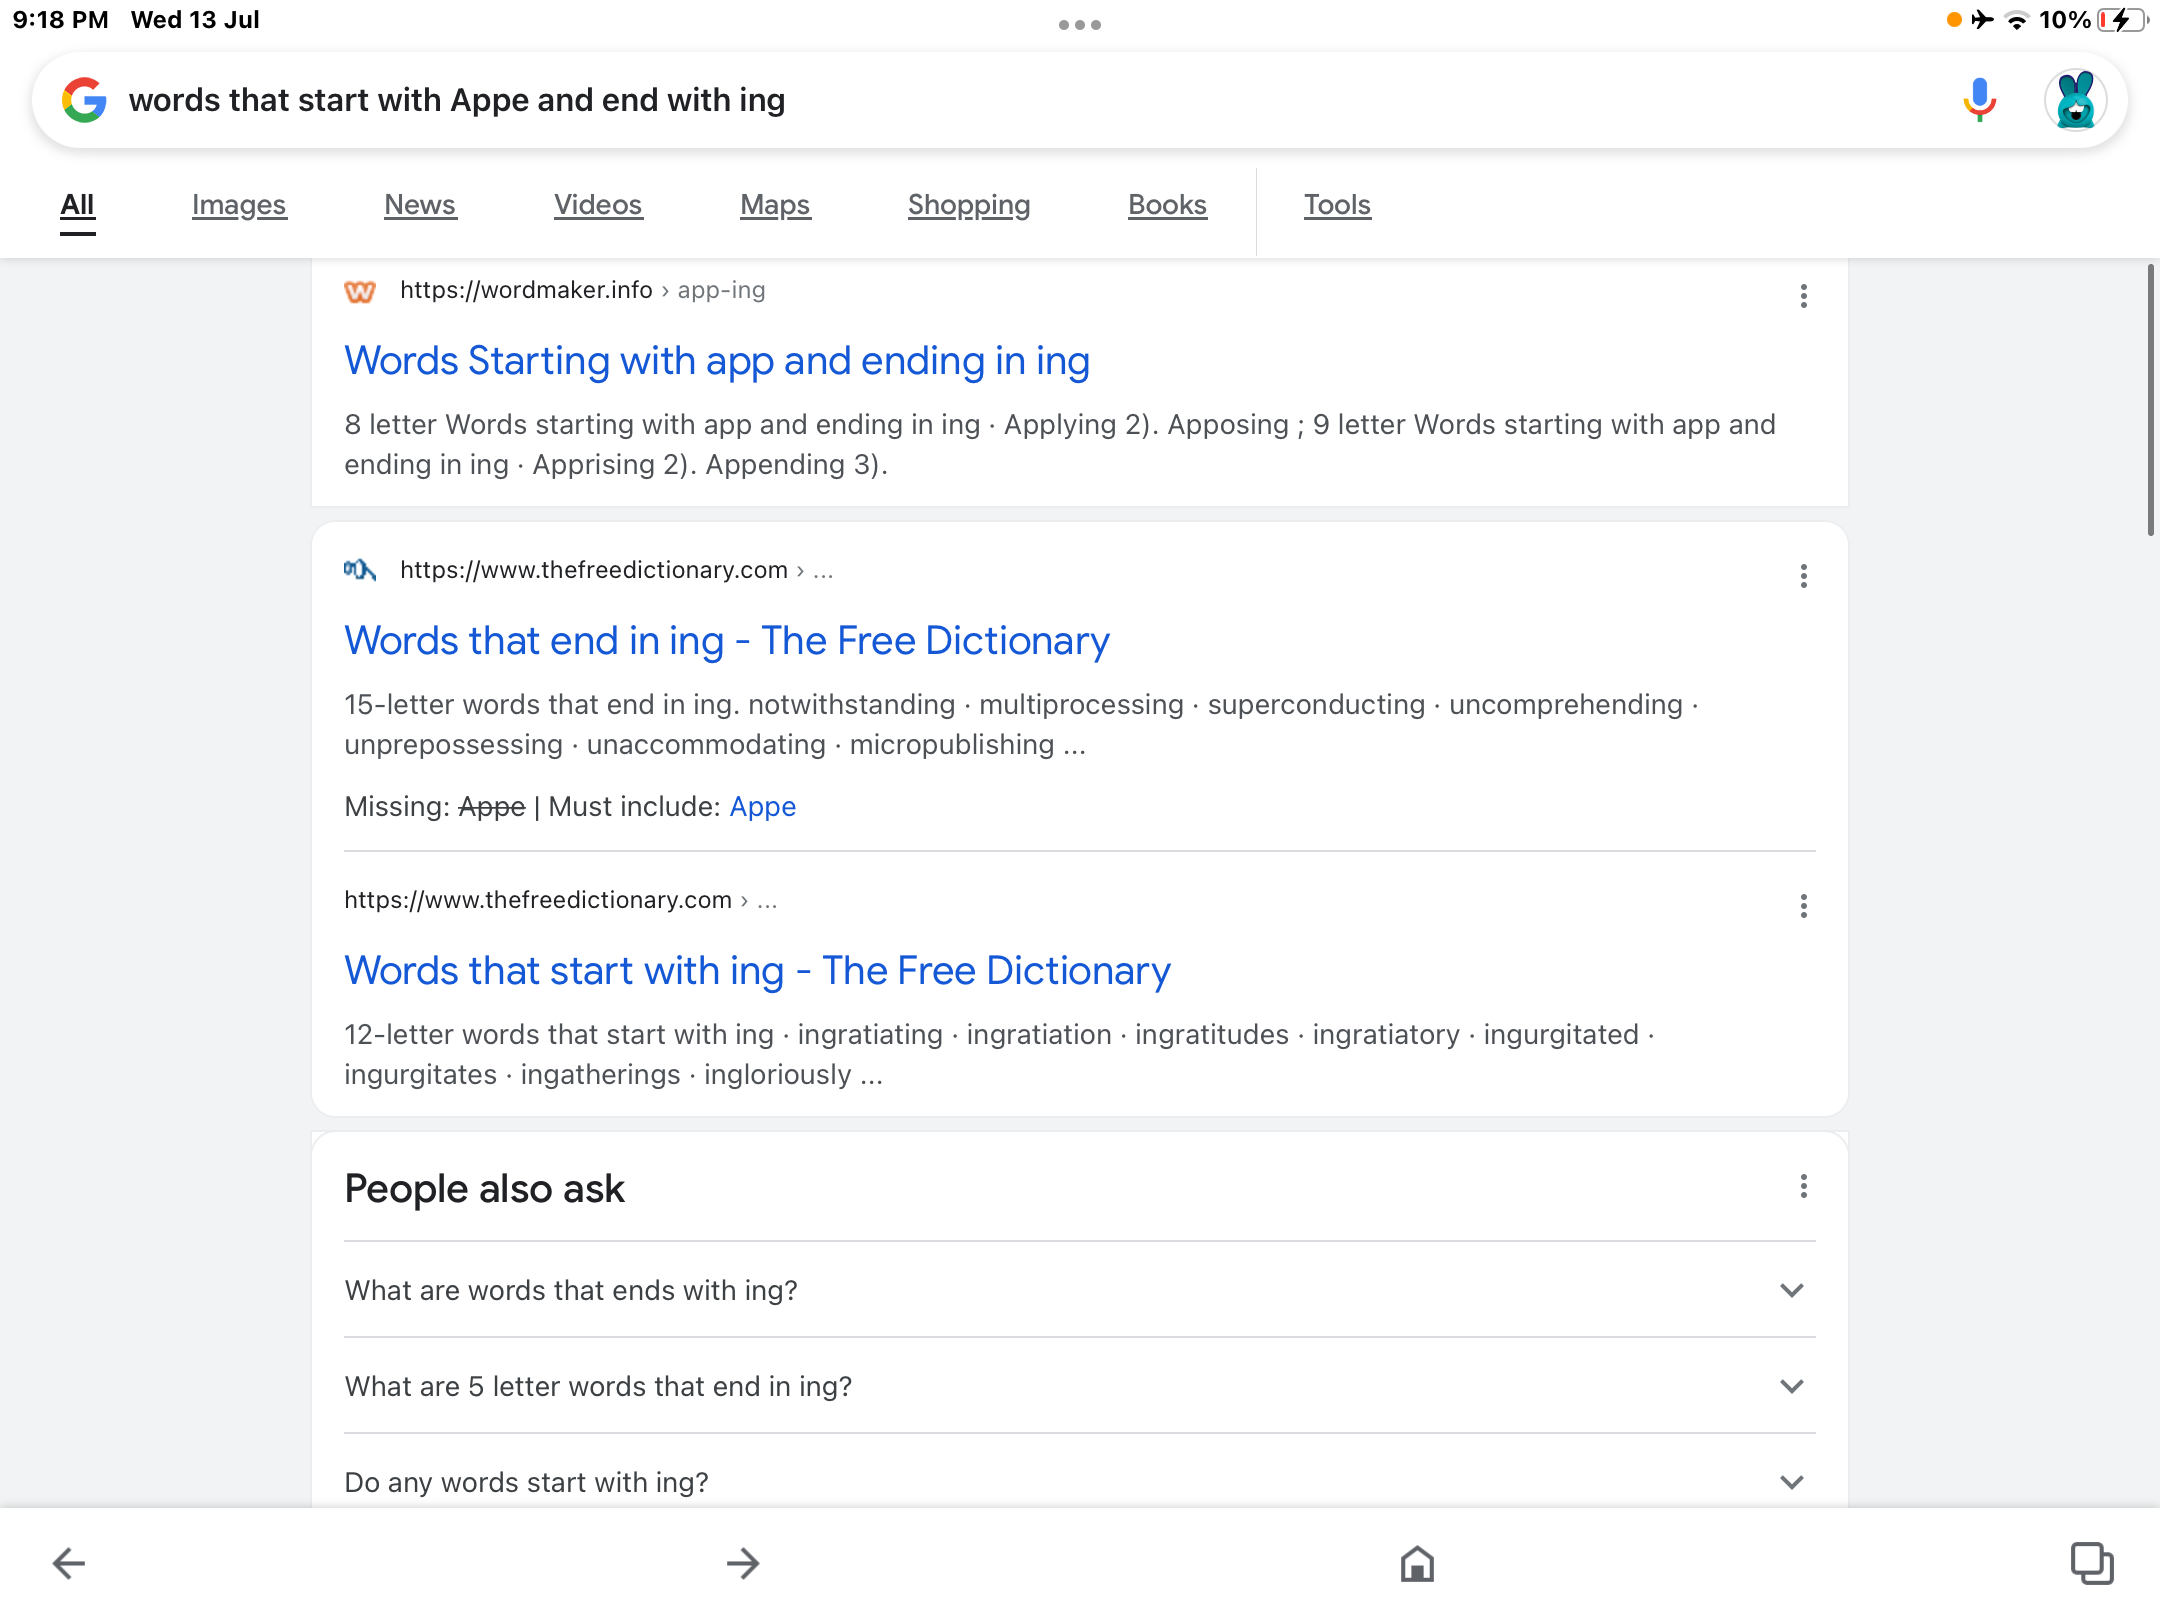This screenshot has width=2160, height=1620.
Task: Tap the home icon in bottom bar
Action: click(1417, 1563)
